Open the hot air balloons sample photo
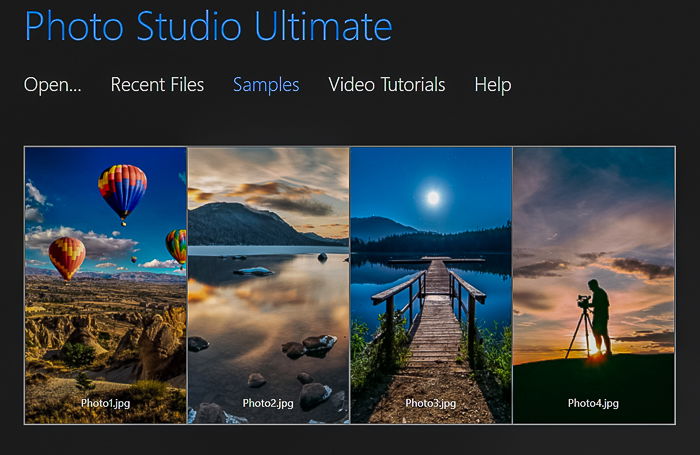This screenshot has width=700, height=455. 105,285
